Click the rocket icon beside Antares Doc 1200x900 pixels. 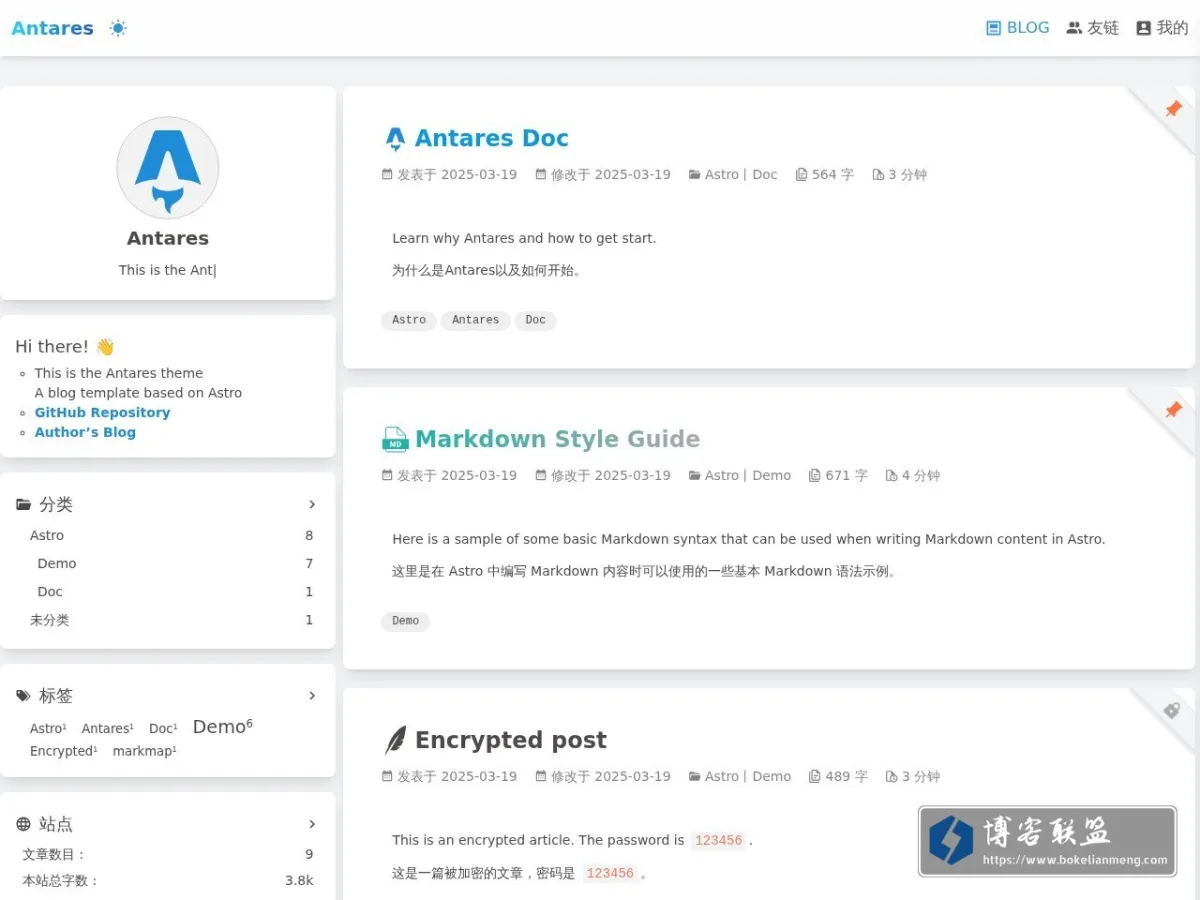coord(396,138)
